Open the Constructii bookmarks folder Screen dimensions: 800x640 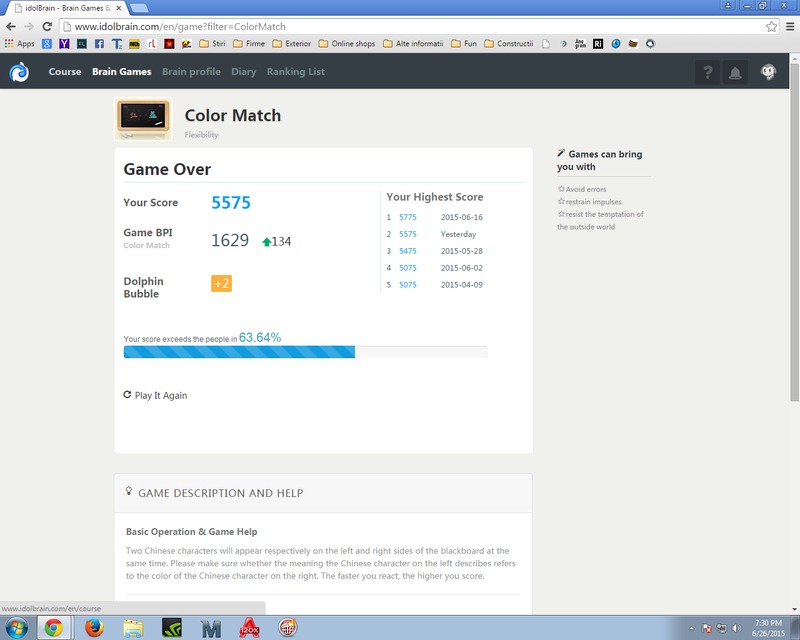point(509,44)
